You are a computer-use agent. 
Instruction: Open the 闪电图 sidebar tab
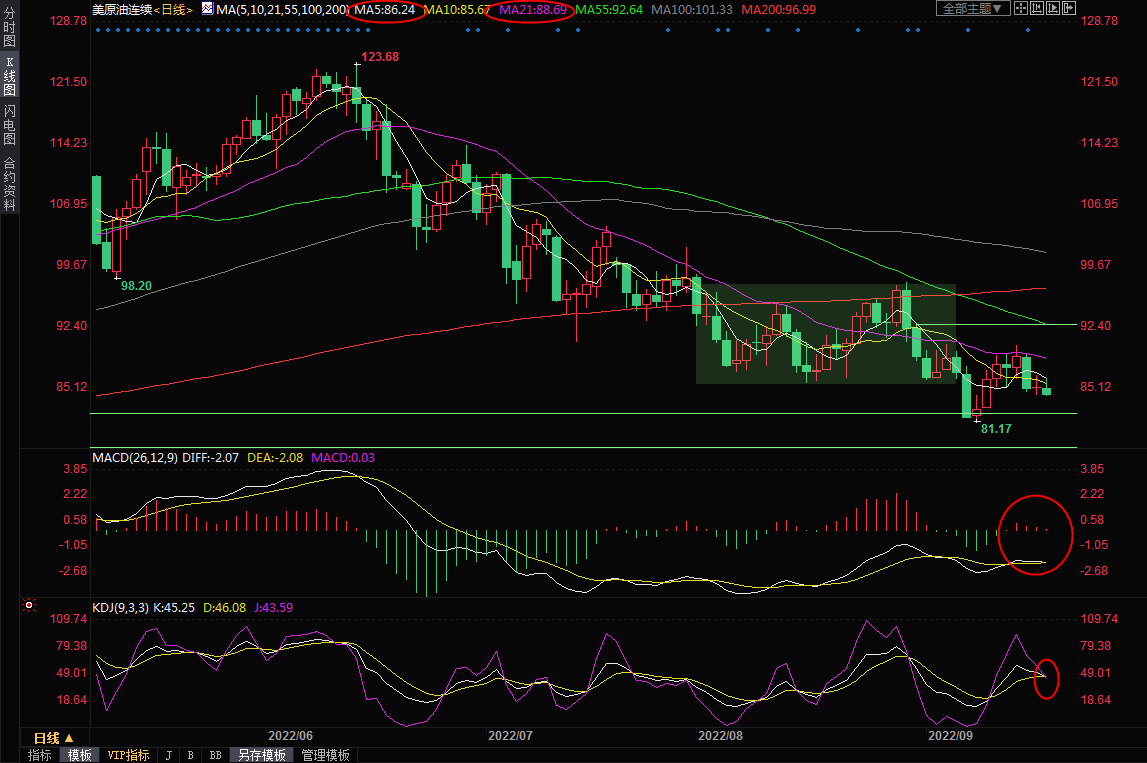coord(9,125)
